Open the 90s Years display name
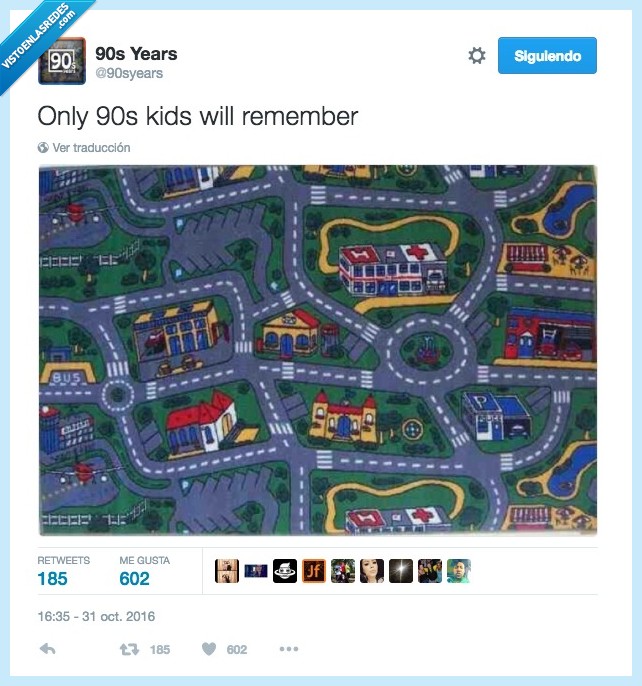This screenshot has height=686, width=642. point(136,53)
